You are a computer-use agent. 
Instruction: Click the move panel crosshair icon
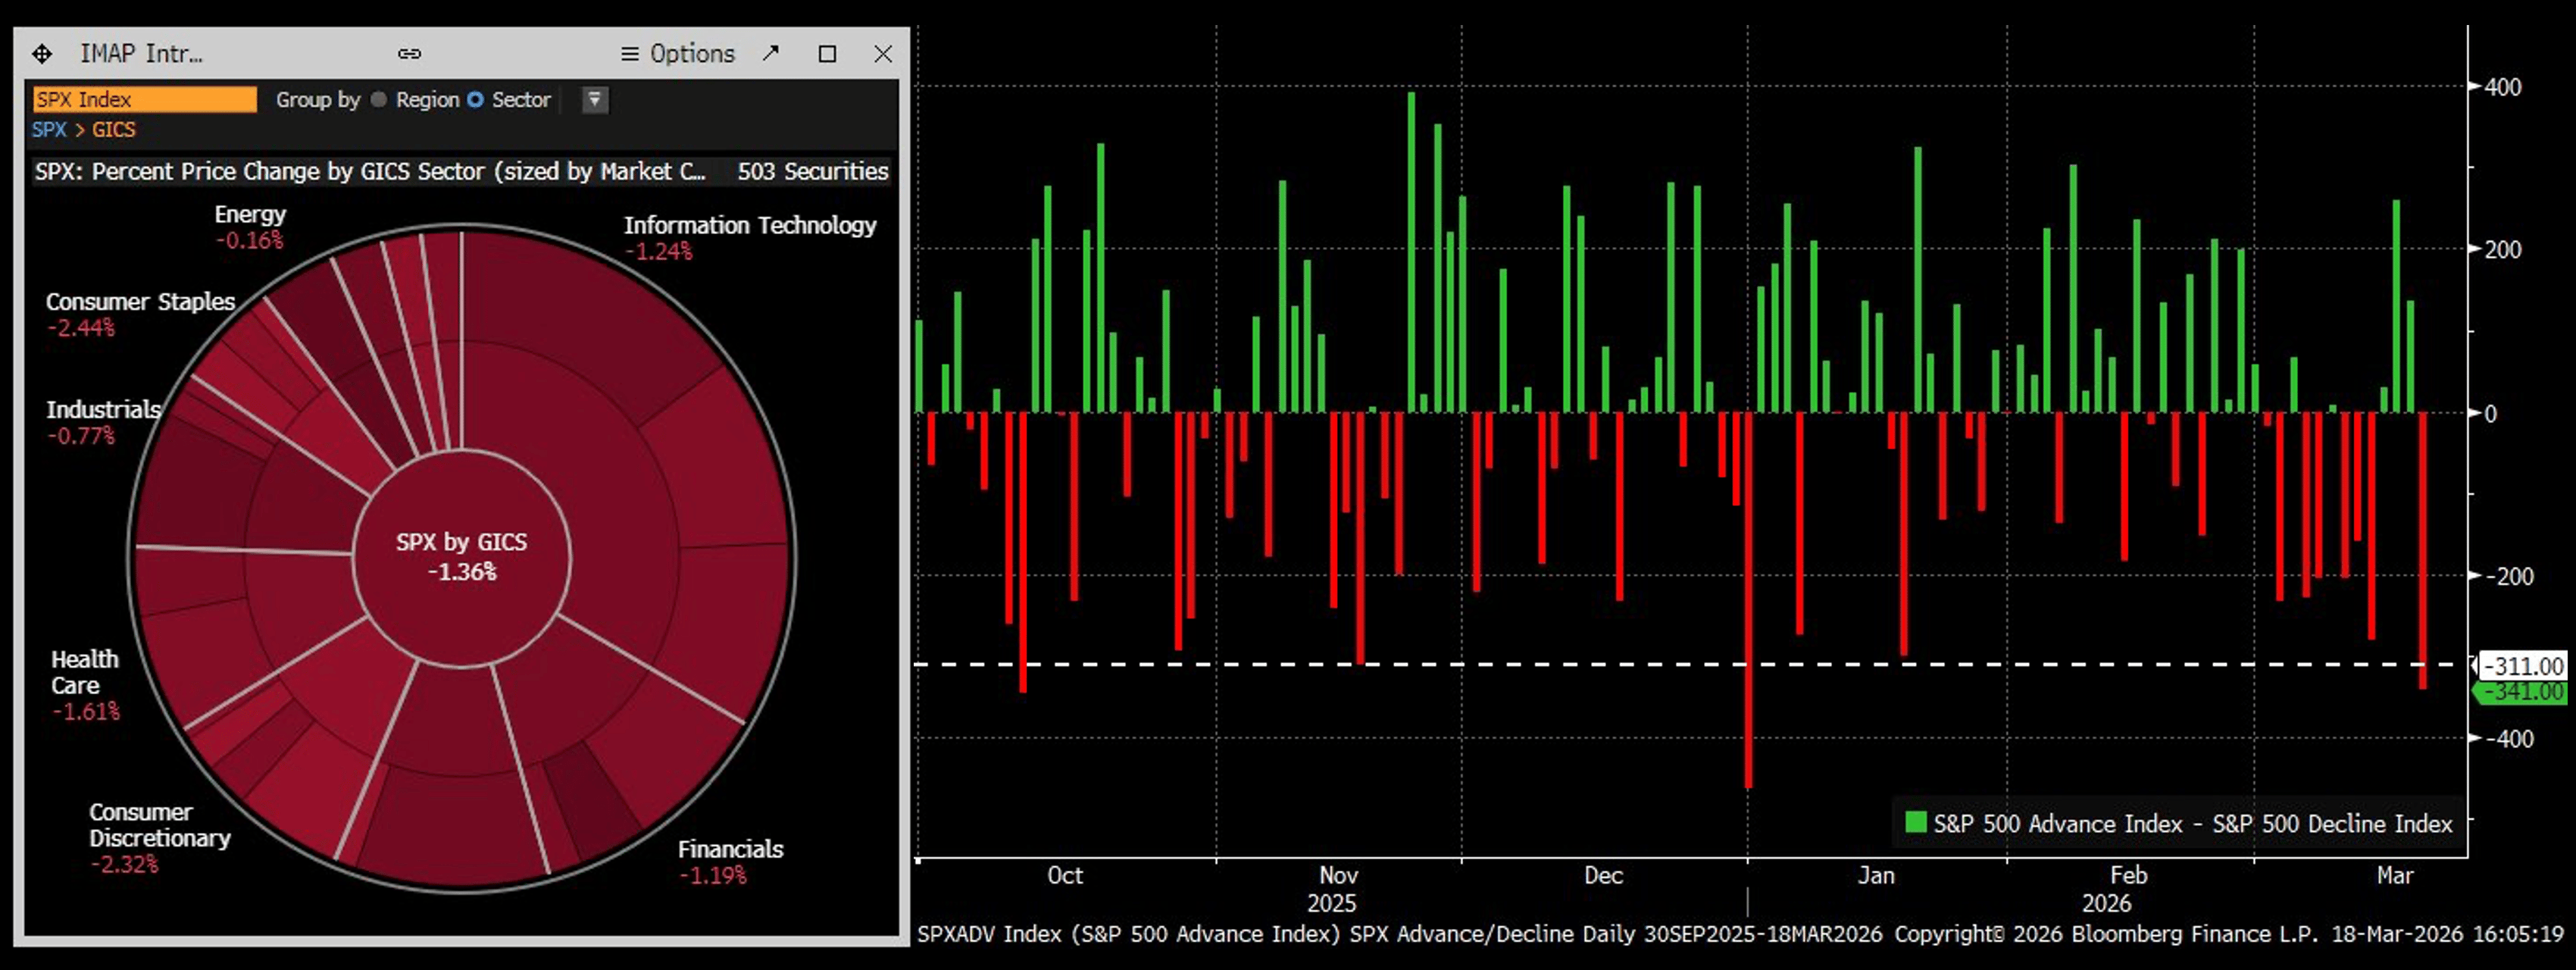42,54
